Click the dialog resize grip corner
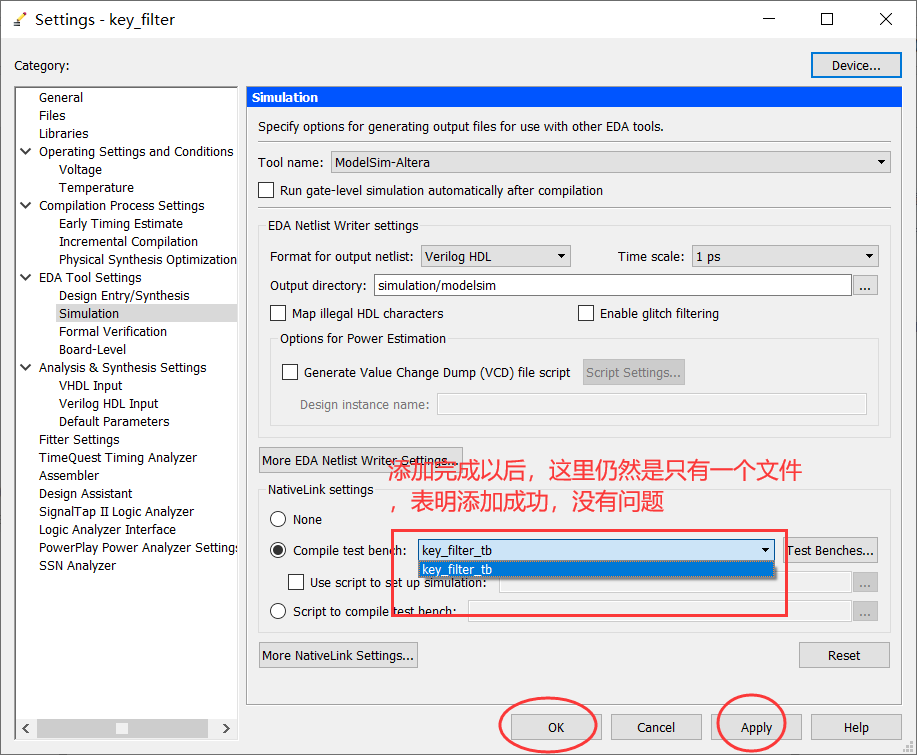The width and height of the screenshot is (917, 755). [908, 747]
